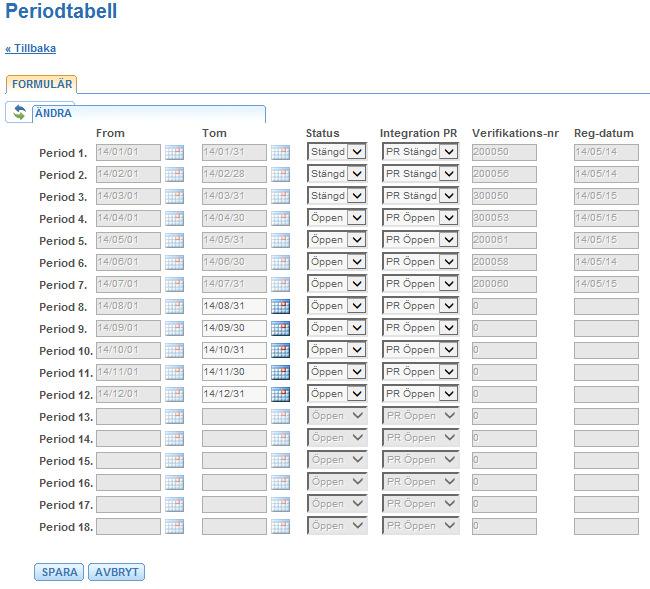Open From calendar icon for Period 13
Screen dimensions: 650x589
point(175,416)
